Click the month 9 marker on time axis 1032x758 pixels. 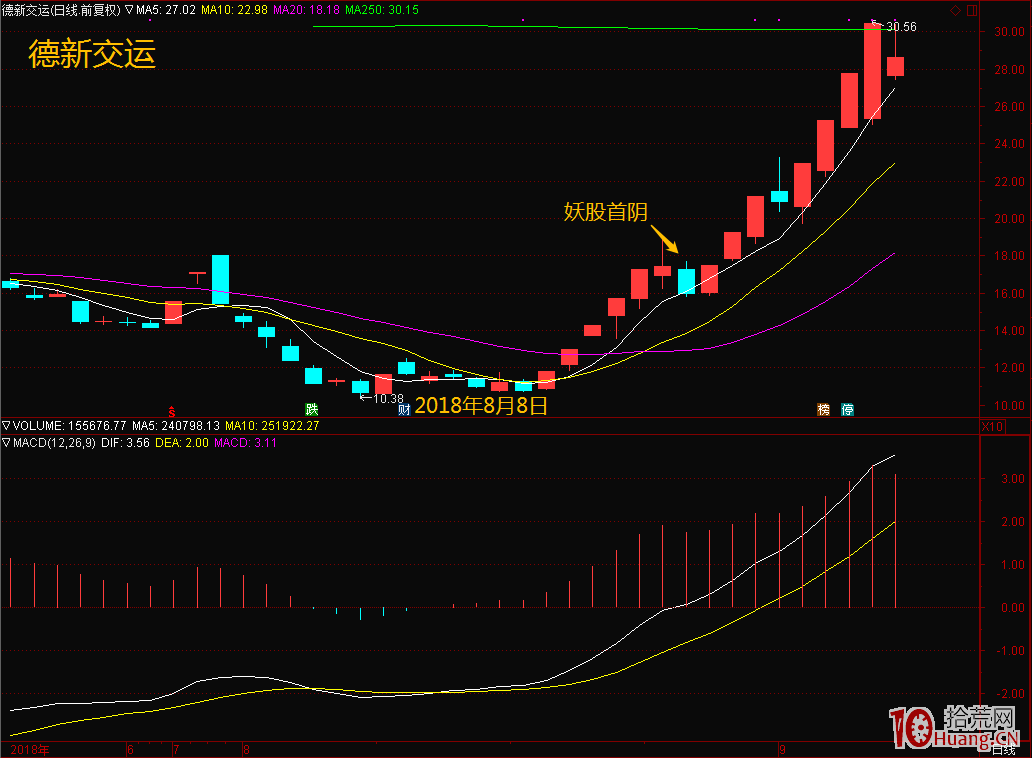[x=782, y=749]
